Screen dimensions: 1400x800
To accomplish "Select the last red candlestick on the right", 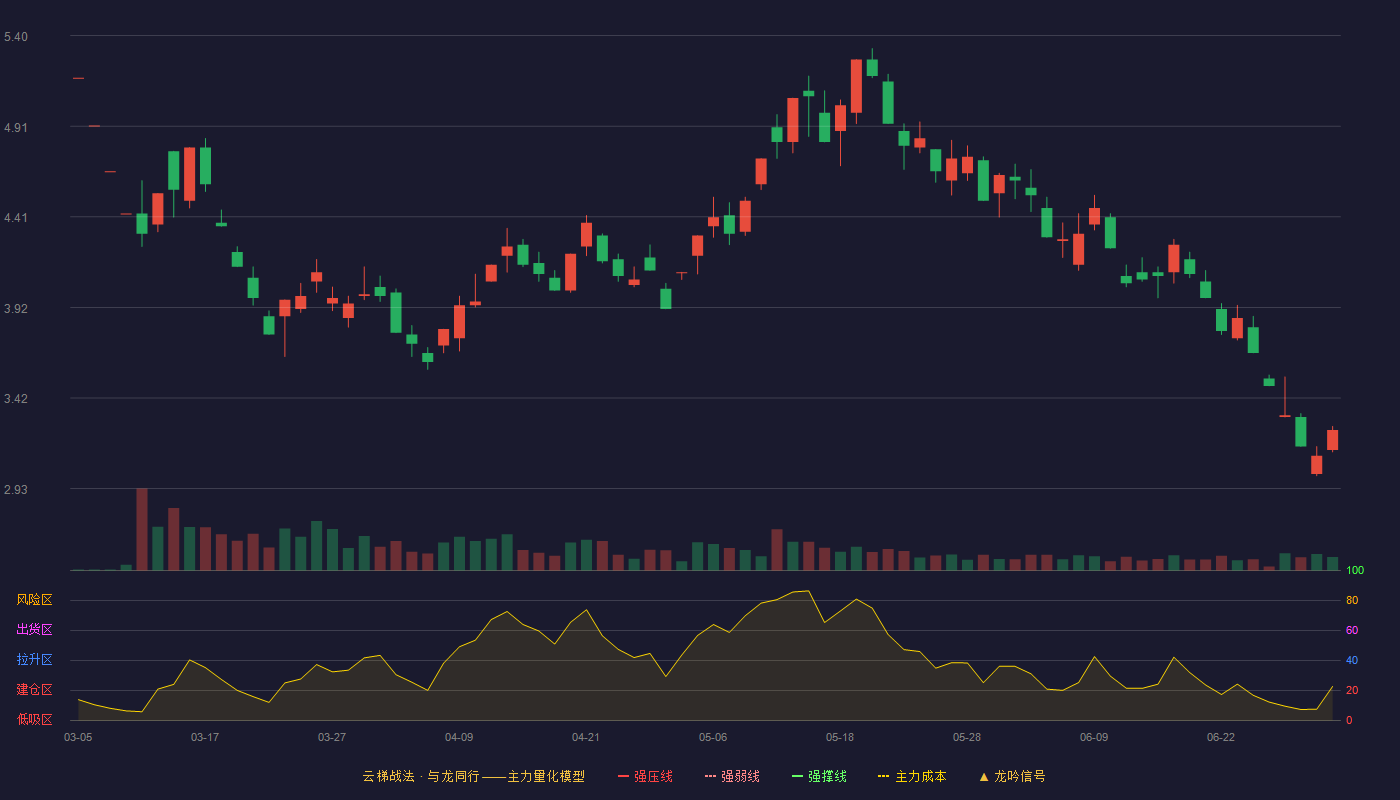I will point(1332,440).
